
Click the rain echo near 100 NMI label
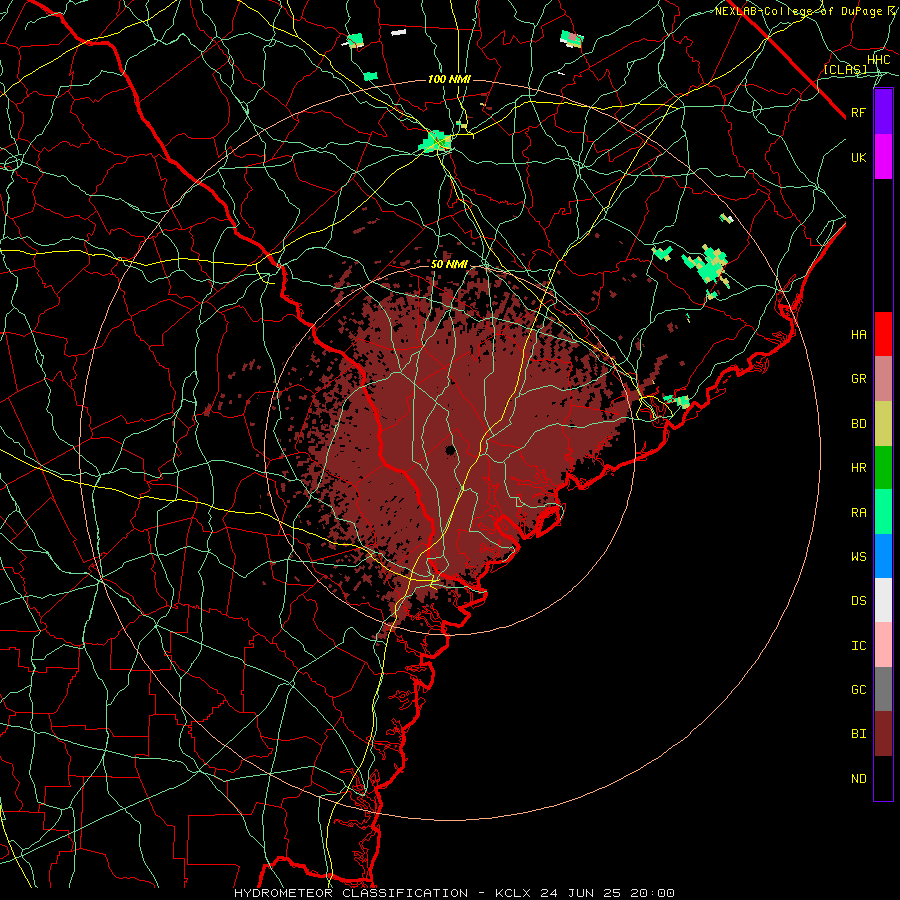436,141
